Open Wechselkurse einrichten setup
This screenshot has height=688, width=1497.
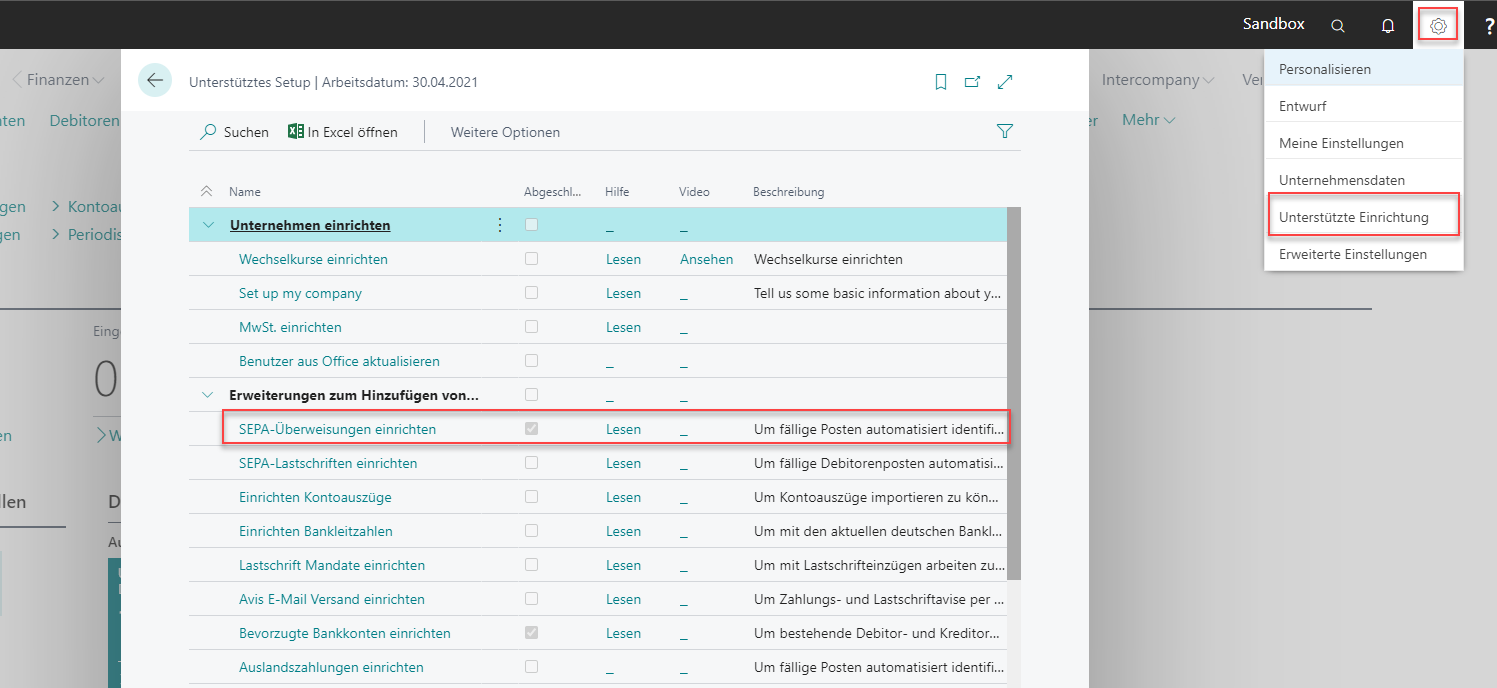click(313, 259)
